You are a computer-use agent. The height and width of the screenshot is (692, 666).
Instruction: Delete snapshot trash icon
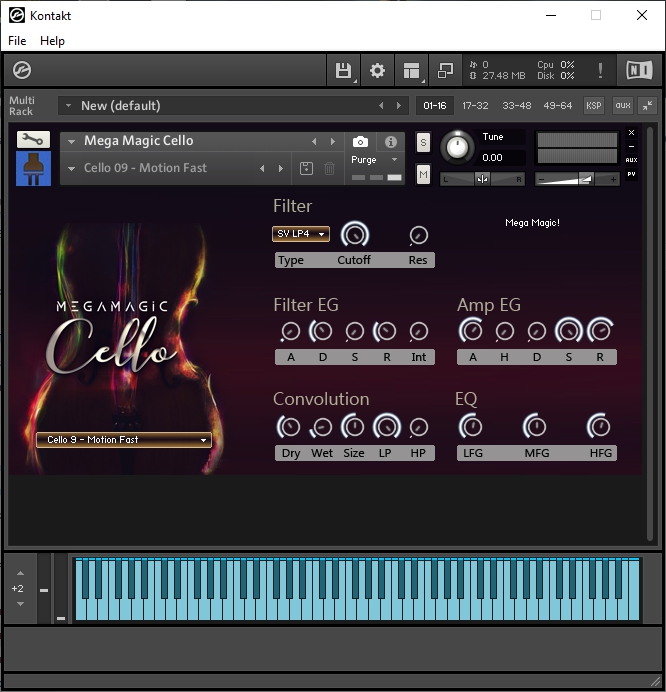pos(329,169)
